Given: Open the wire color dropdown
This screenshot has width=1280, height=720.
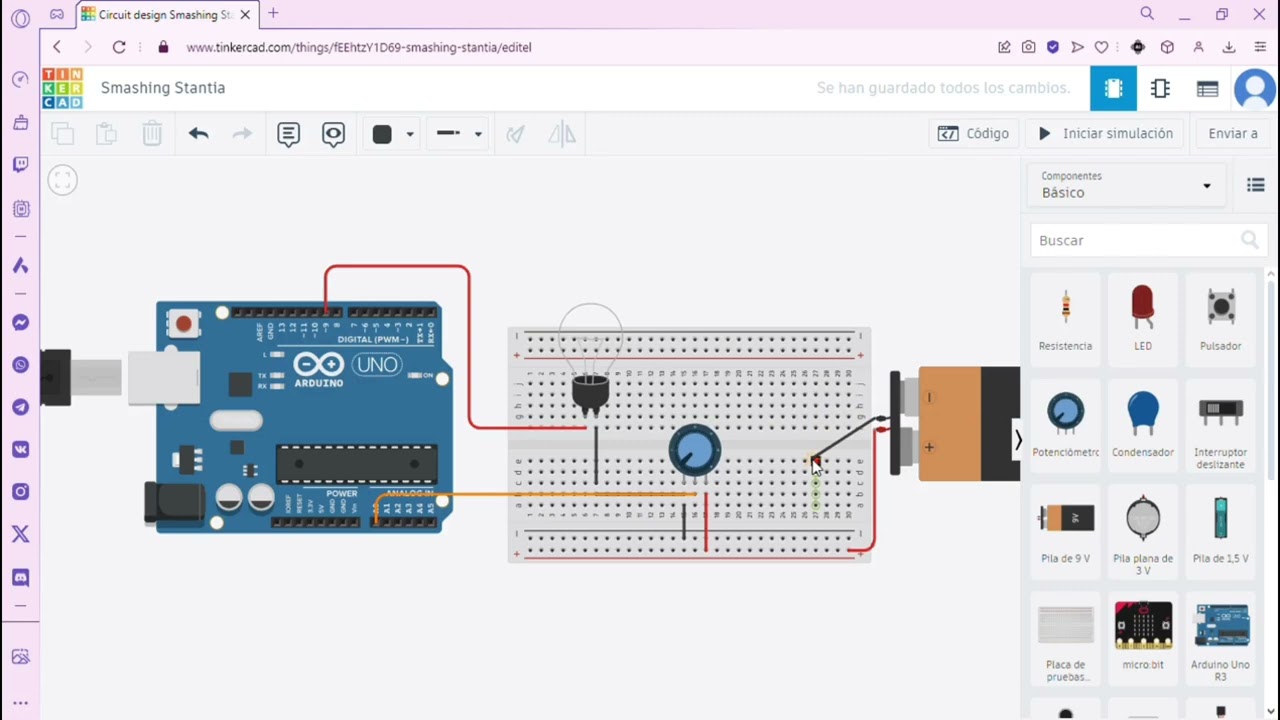Looking at the screenshot, I should click(x=393, y=134).
